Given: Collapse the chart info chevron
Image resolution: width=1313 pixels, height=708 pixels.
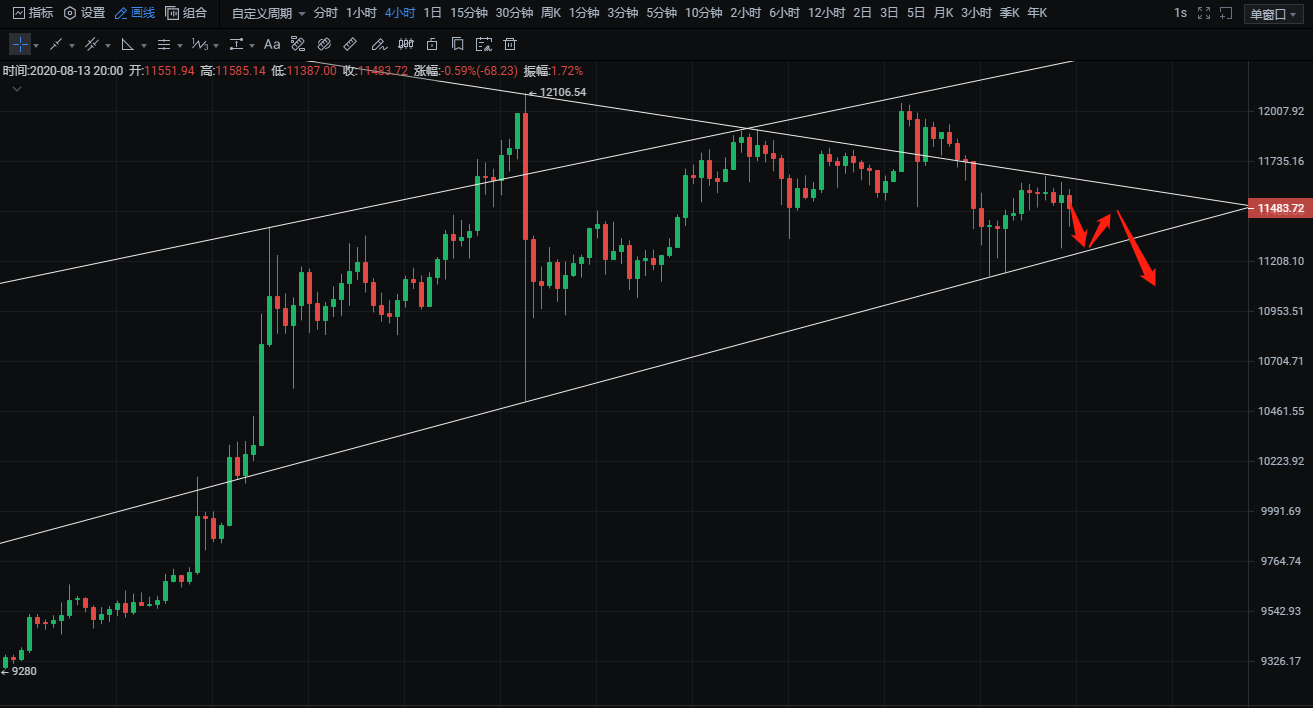Looking at the screenshot, I should pos(17,89).
